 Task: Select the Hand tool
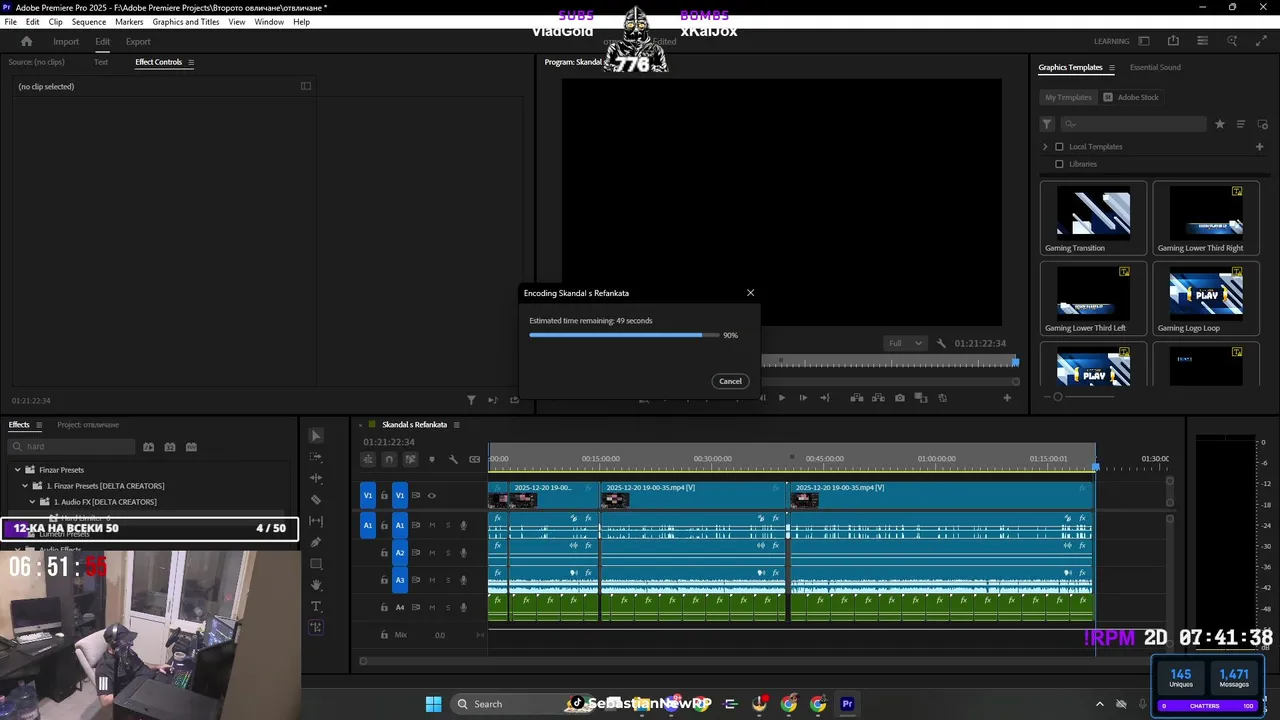pyautogui.click(x=316, y=585)
